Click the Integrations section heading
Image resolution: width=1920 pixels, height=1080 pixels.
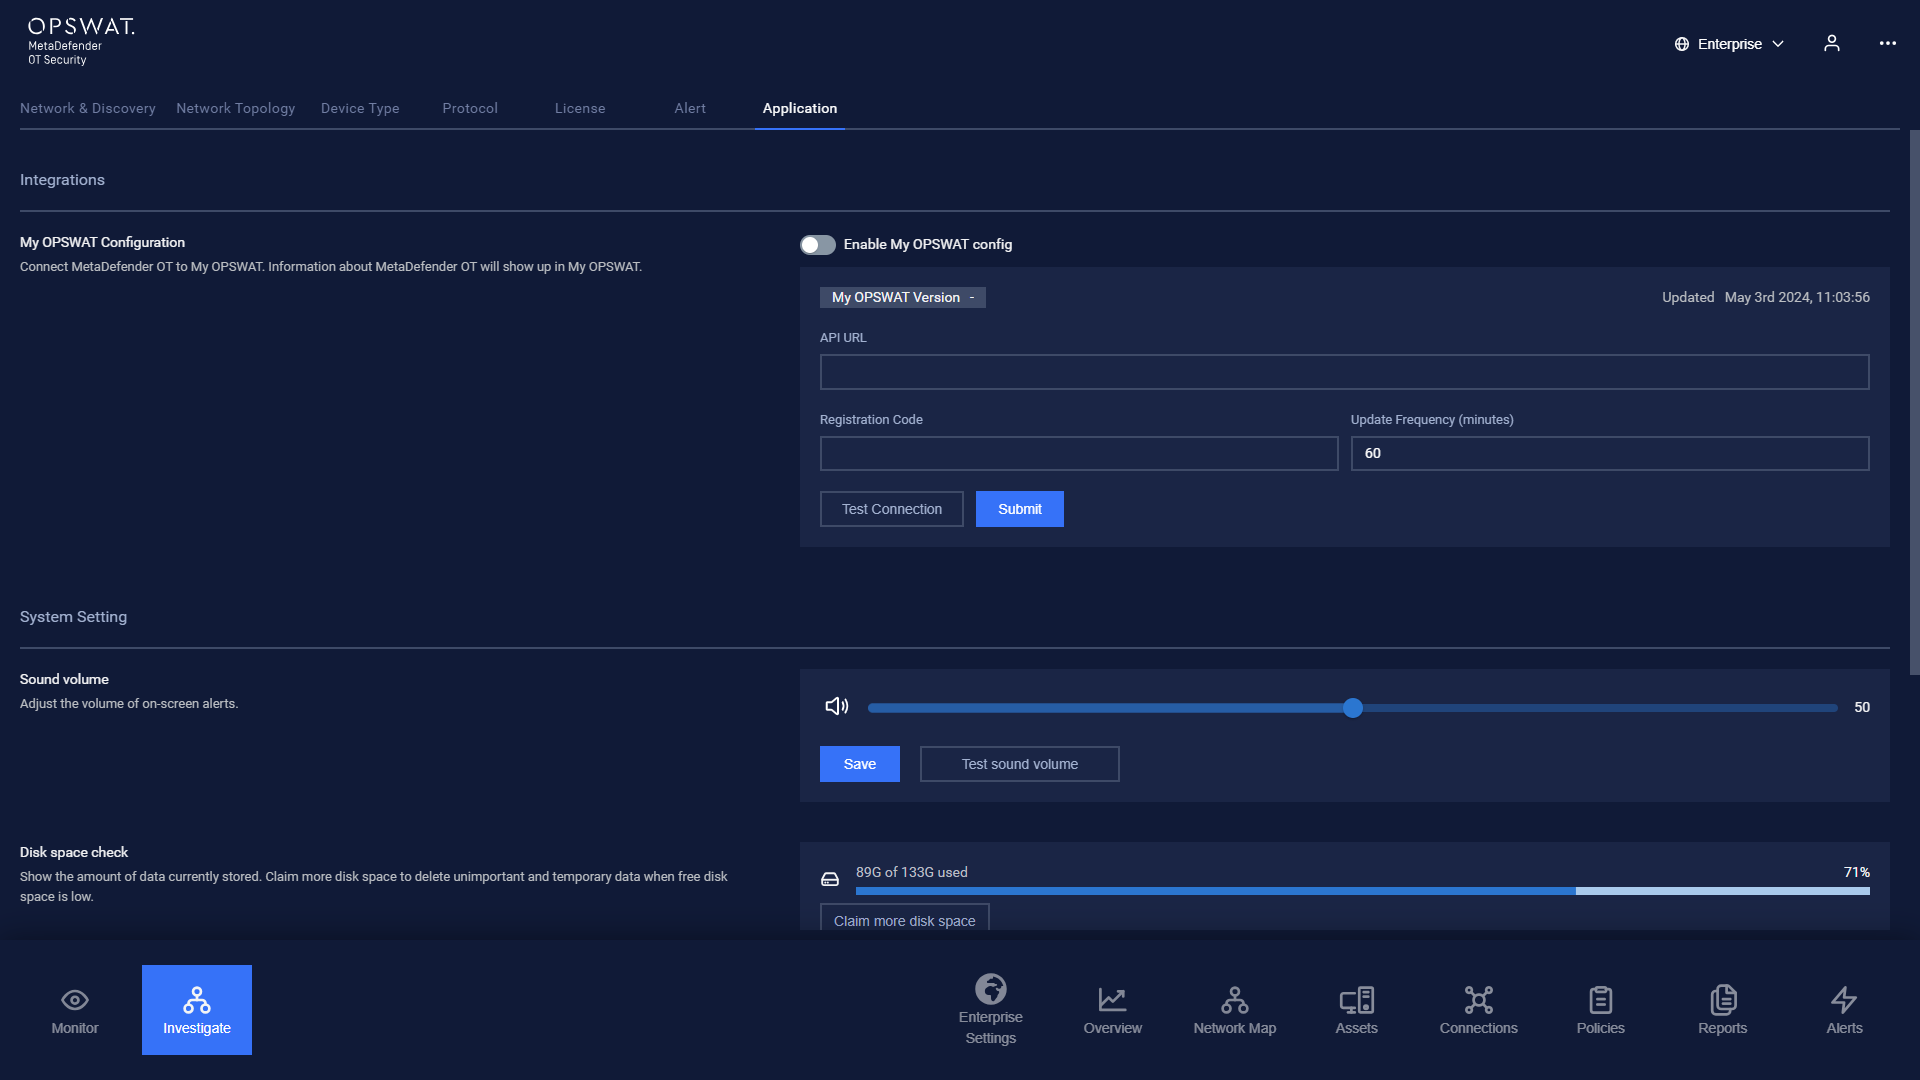tap(62, 180)
